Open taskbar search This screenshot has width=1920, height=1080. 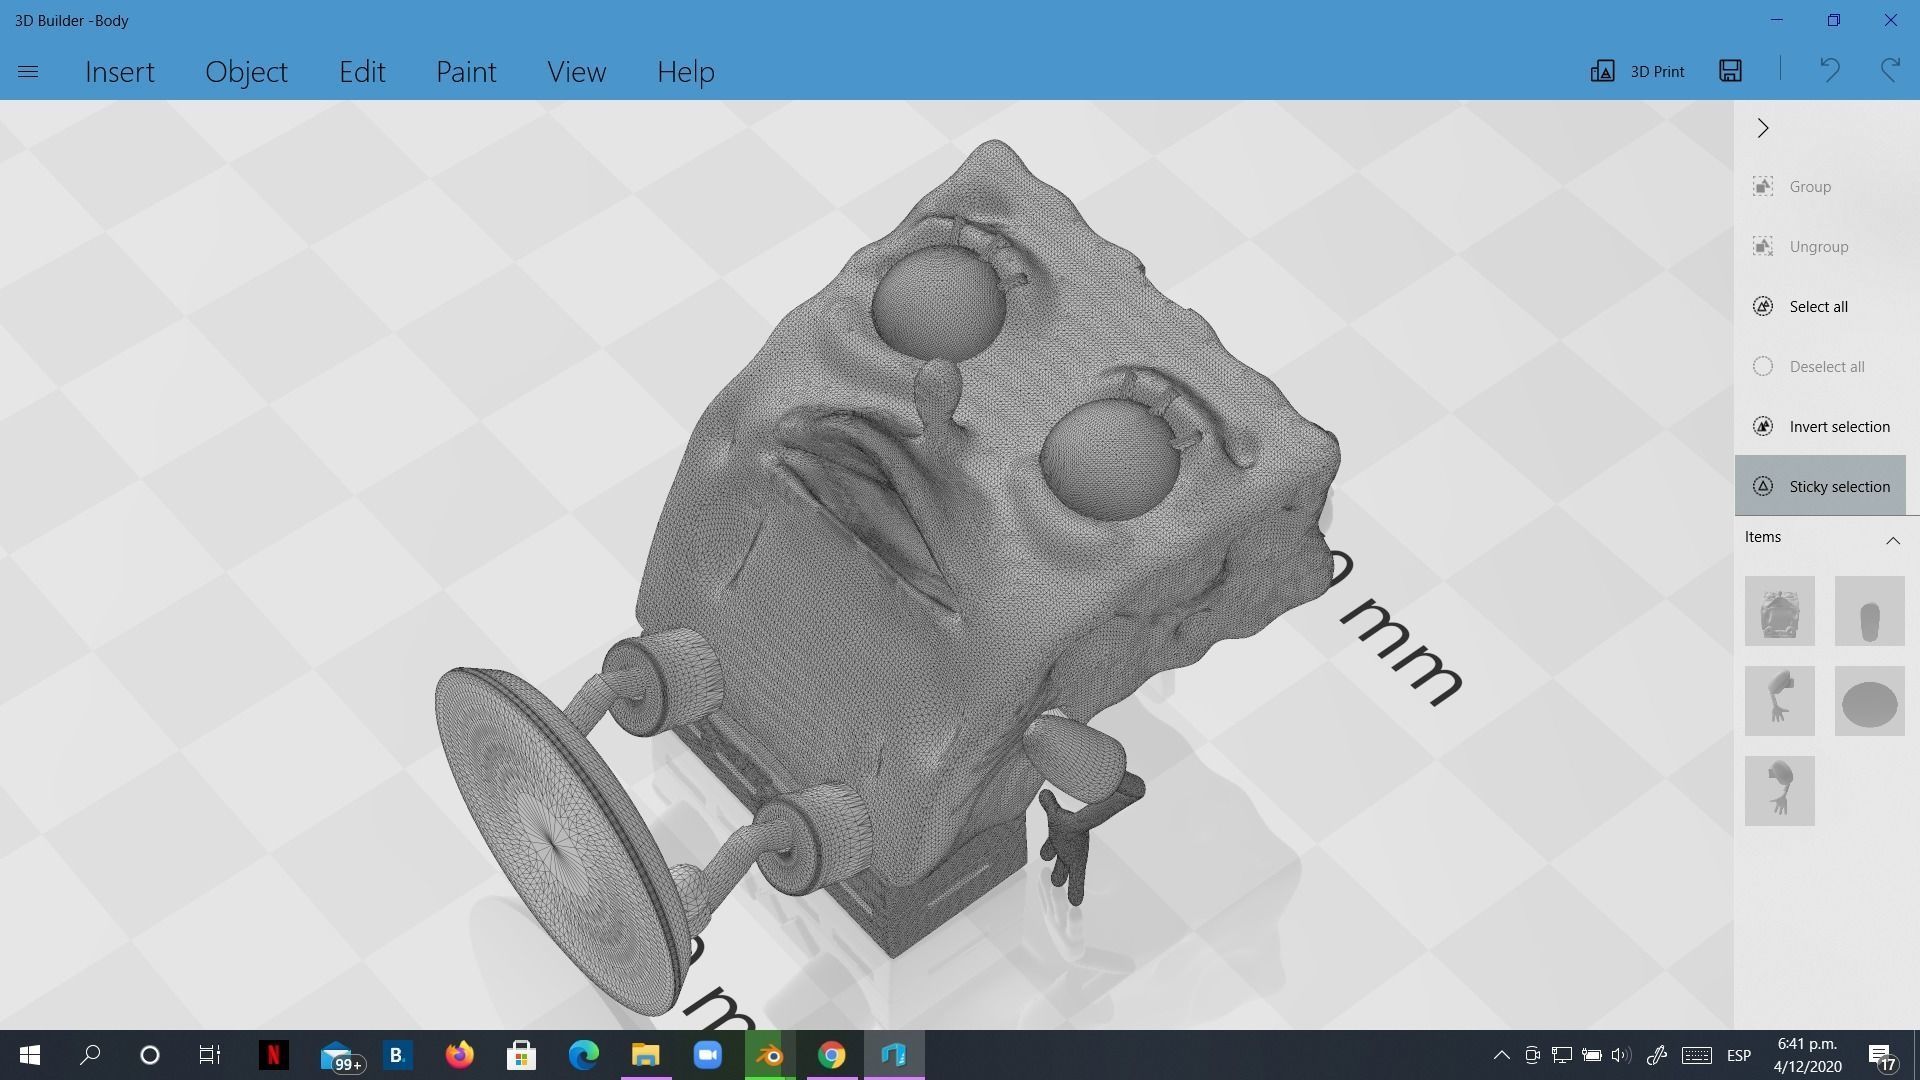pyautogui.click(x=90, y=1055)
